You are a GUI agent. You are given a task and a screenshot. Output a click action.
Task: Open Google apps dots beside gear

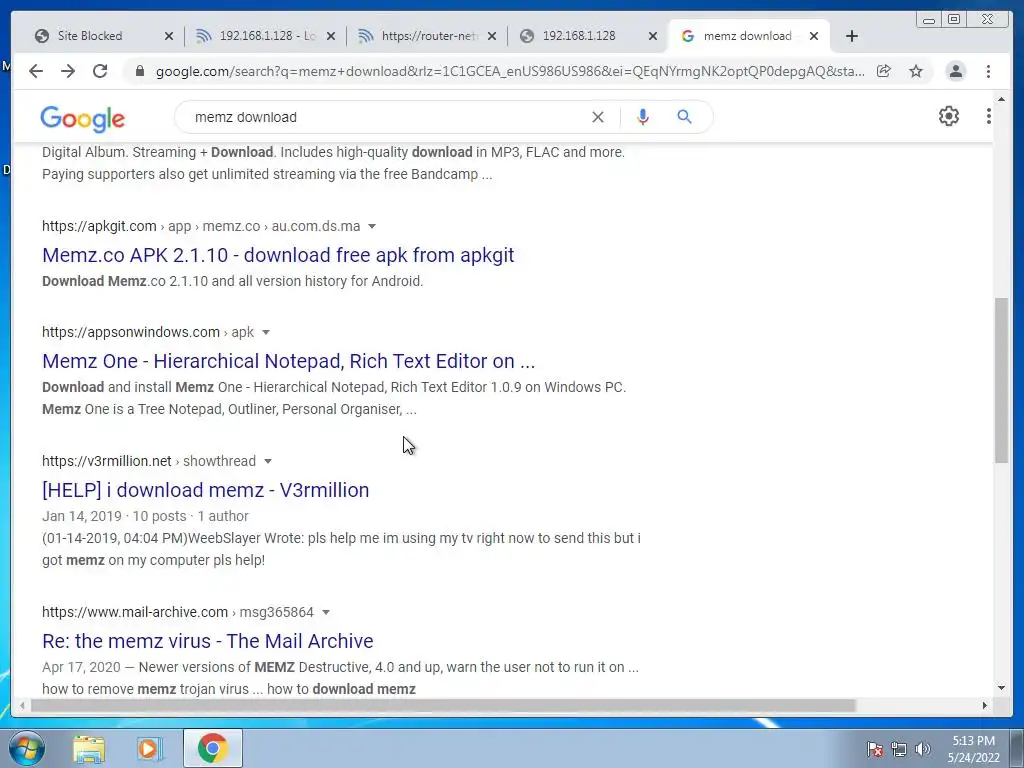click(989, 116)
